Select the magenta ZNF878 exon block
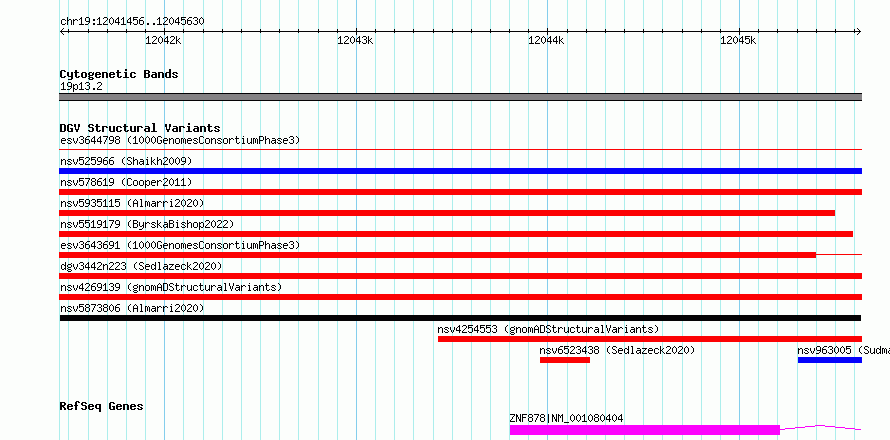The image size is (890, 440). (x=645, y=430)
